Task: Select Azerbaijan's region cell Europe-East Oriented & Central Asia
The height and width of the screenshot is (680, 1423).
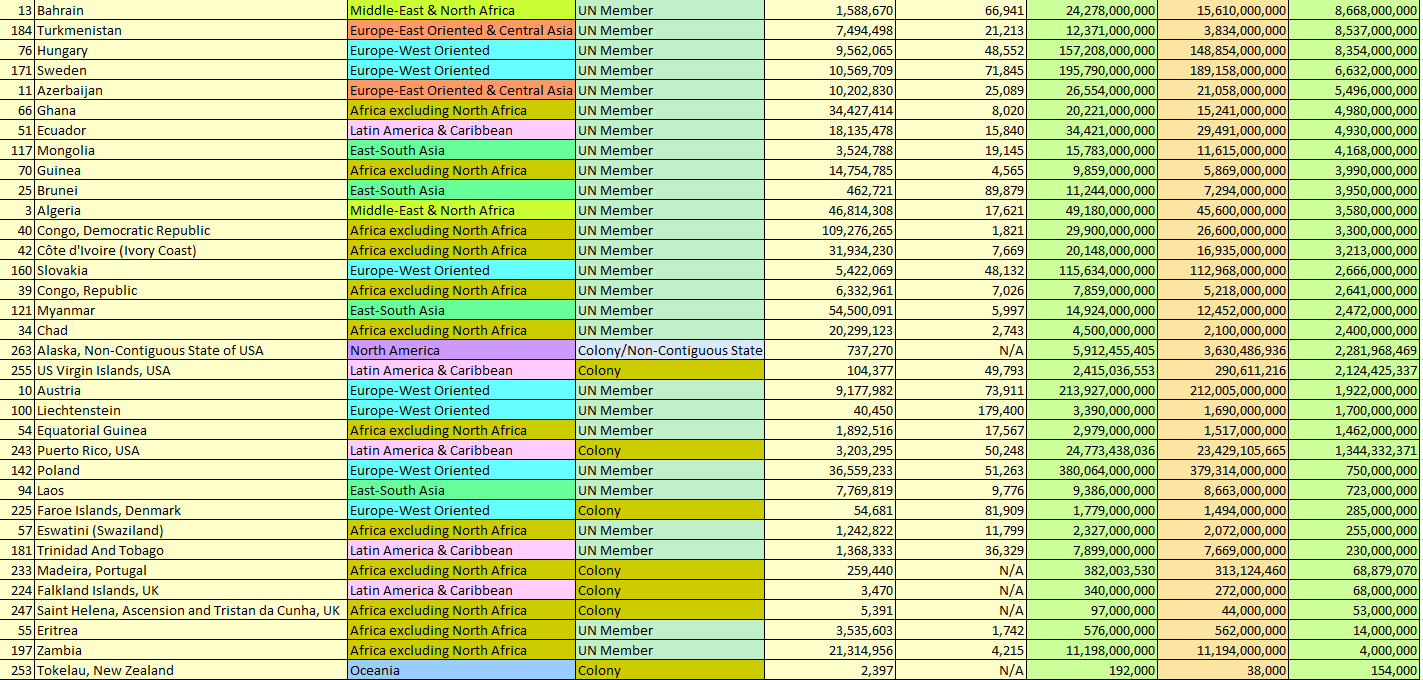Action: pos(461,90)
